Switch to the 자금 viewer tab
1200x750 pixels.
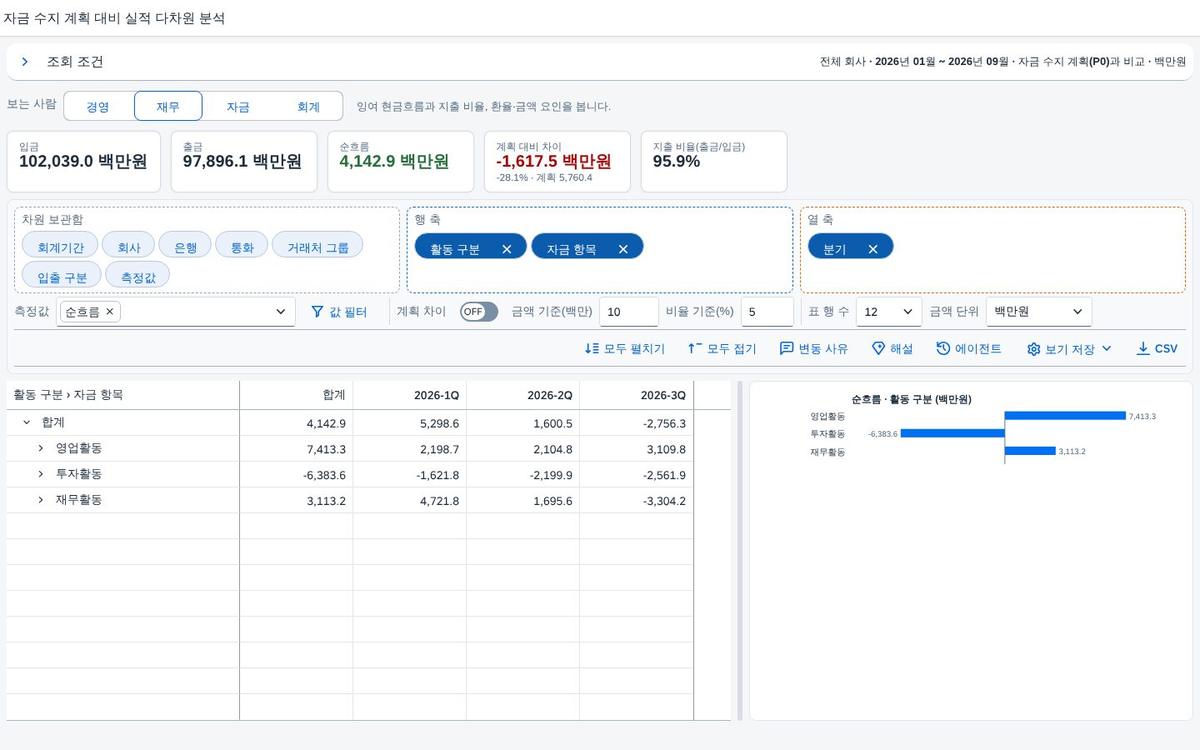[238, 107]
